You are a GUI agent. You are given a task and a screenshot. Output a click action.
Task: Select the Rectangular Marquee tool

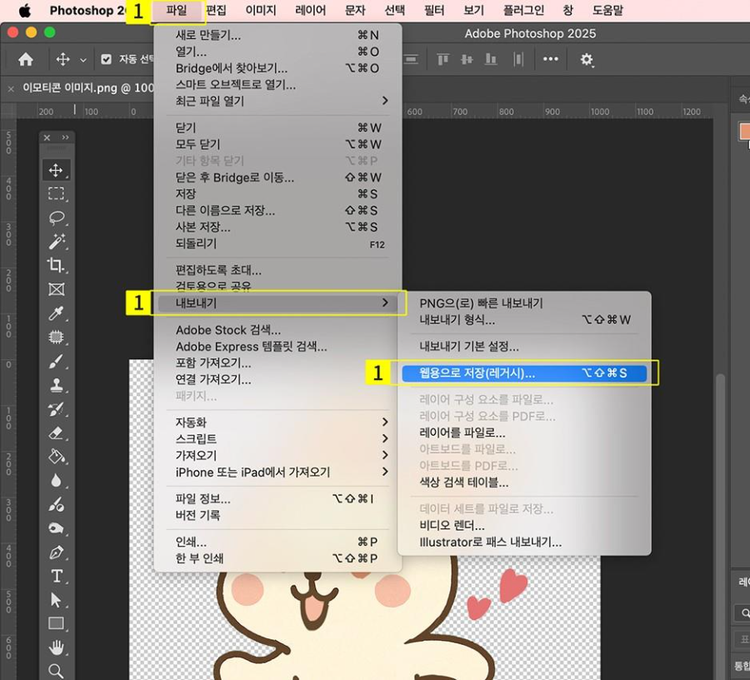point(56,194)
